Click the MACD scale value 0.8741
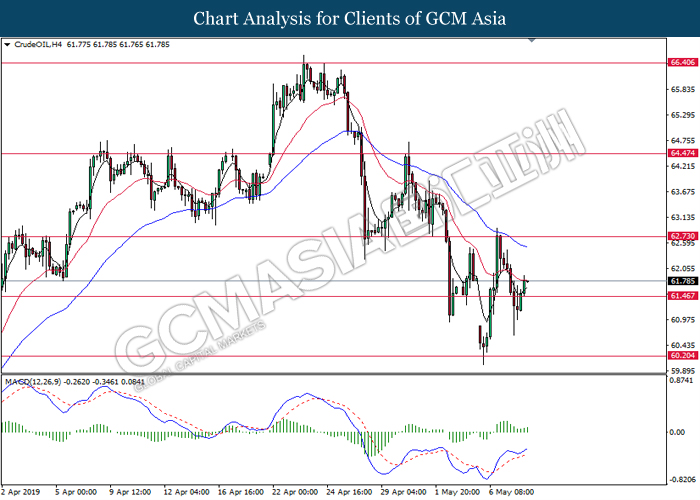700x500 pixels. [683, 380]
